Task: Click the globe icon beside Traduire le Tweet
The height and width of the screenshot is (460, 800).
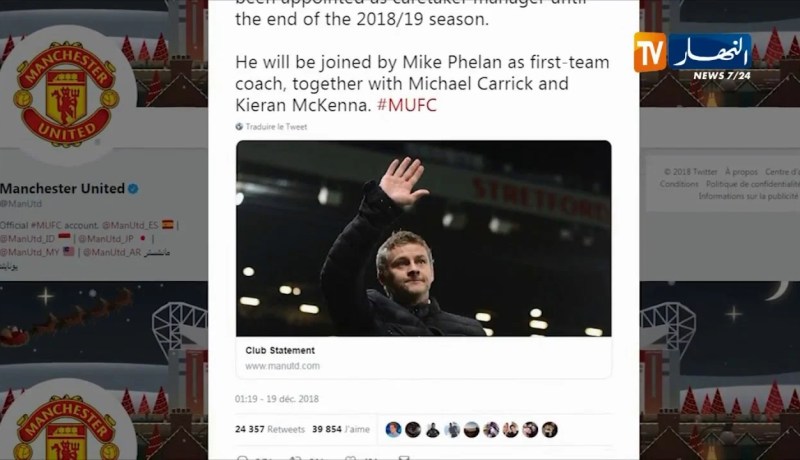Action: click(x=239, y=126)
